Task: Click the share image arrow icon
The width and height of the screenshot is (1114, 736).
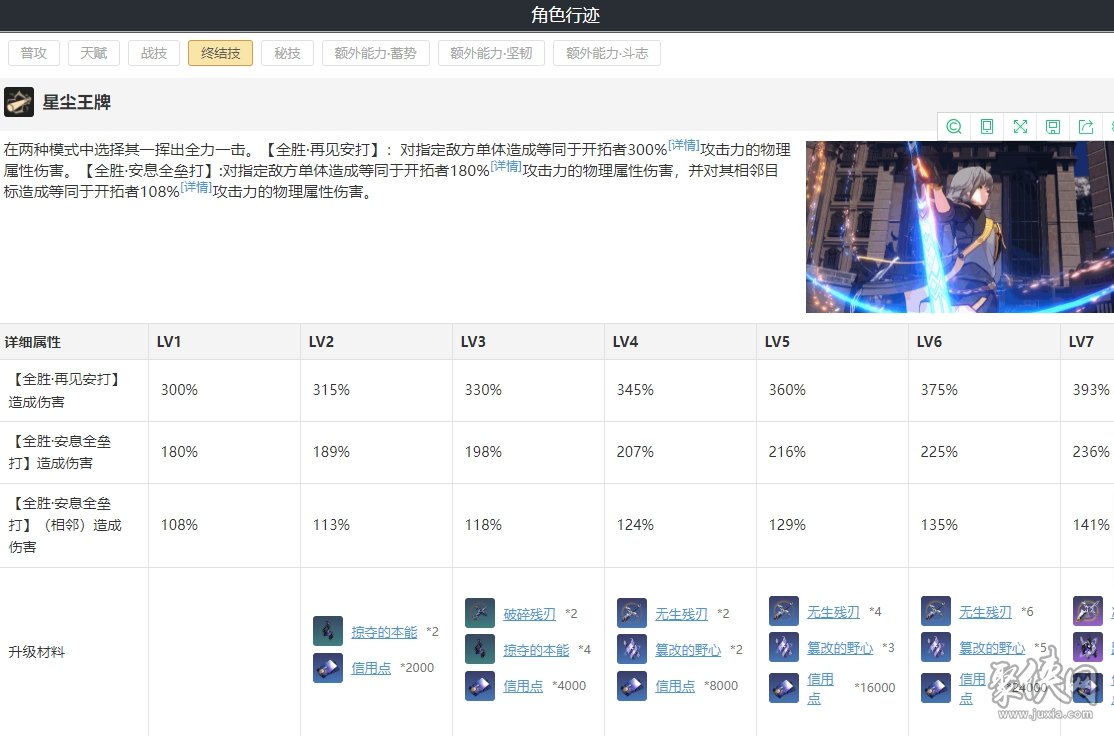Action: pos(1086,126)
